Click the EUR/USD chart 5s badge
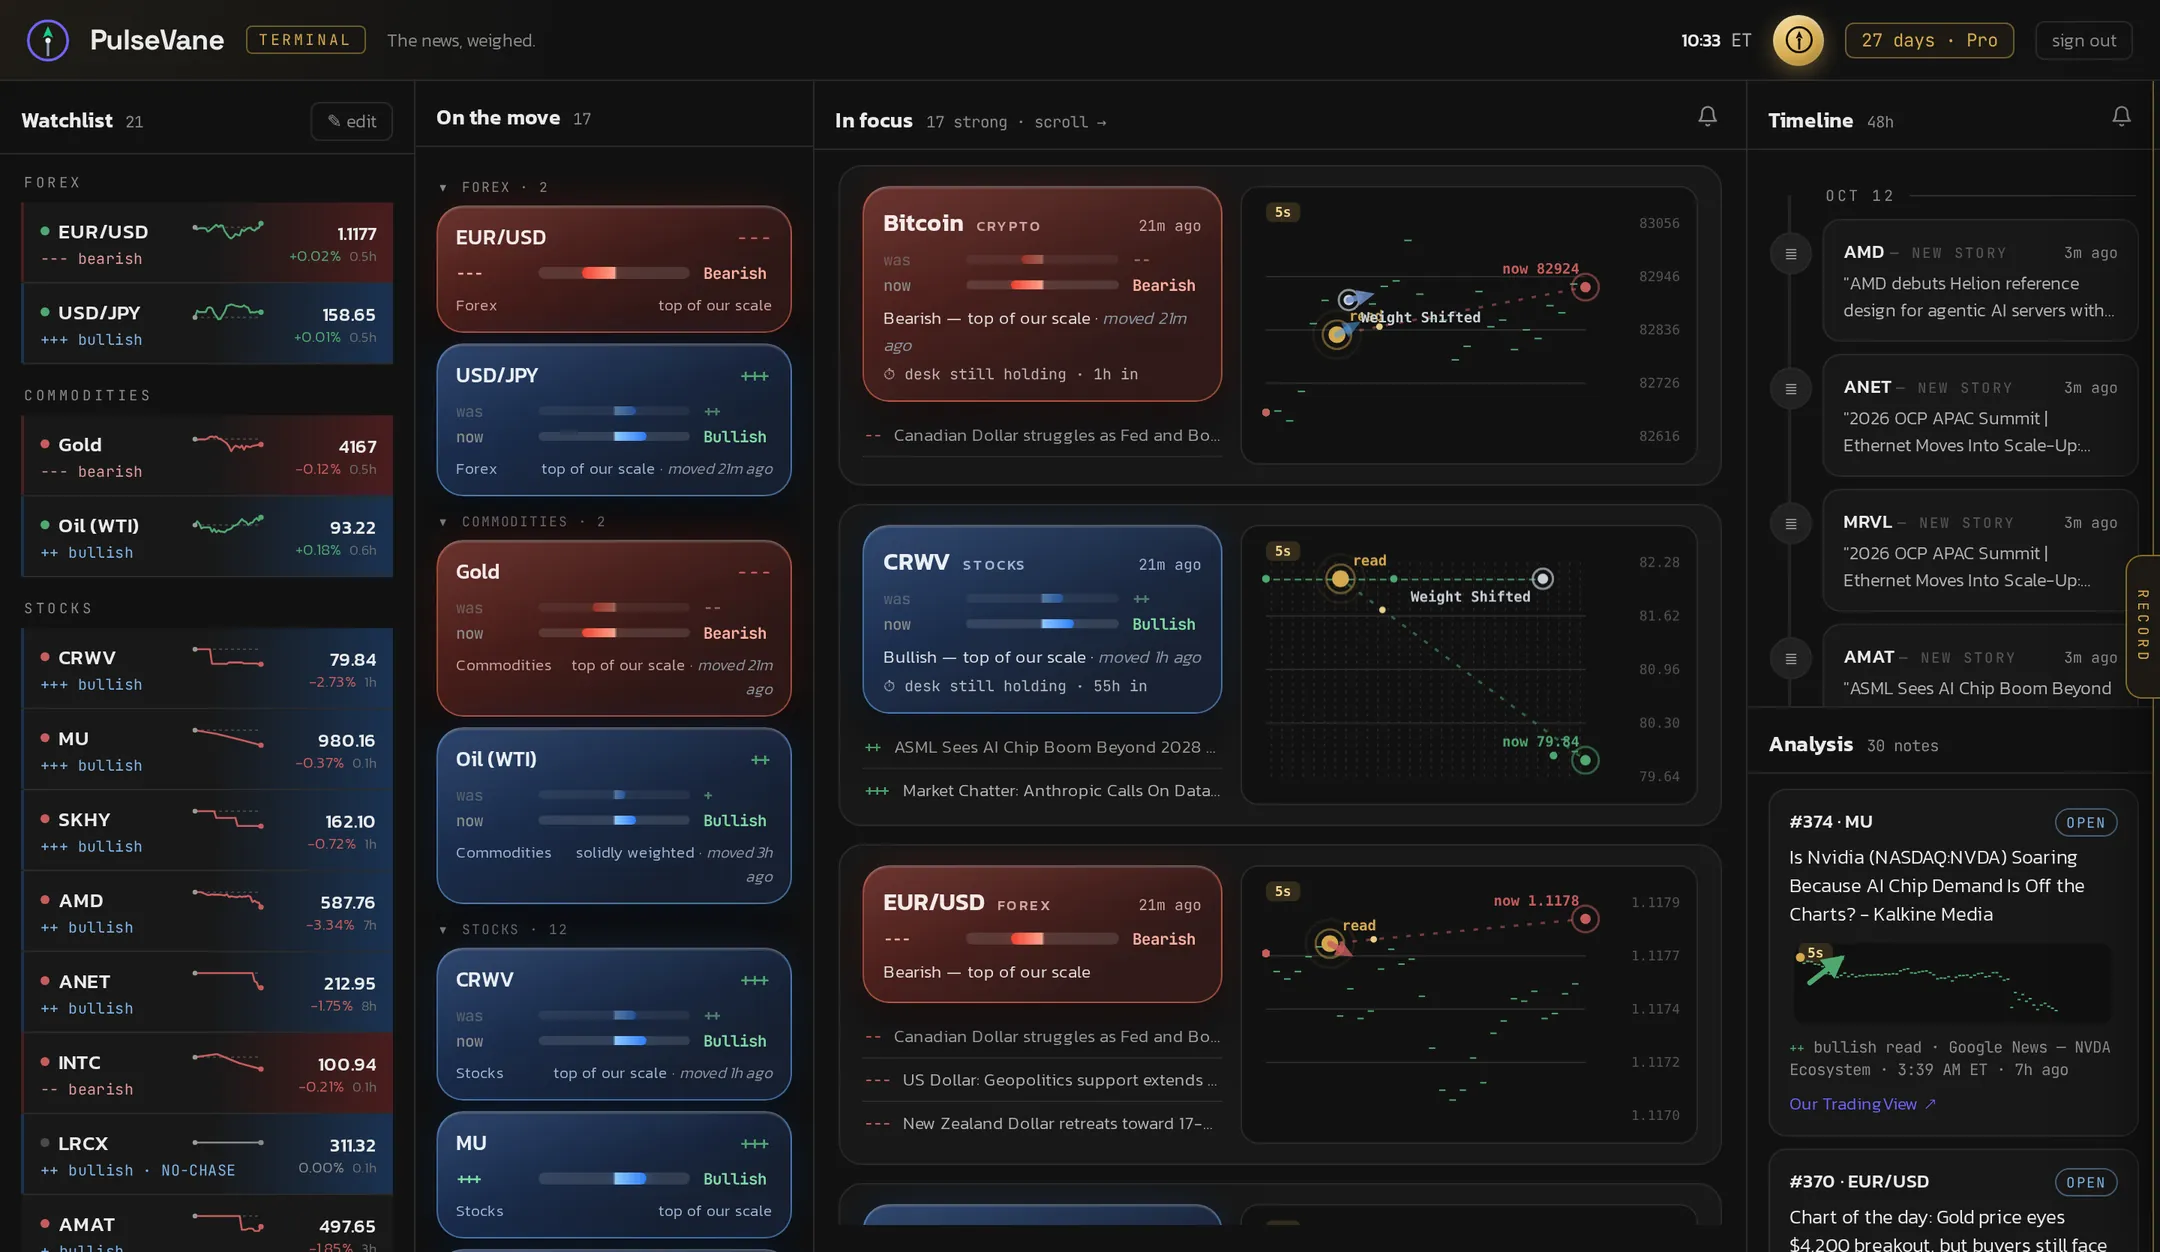 (x=1282, y=891)
